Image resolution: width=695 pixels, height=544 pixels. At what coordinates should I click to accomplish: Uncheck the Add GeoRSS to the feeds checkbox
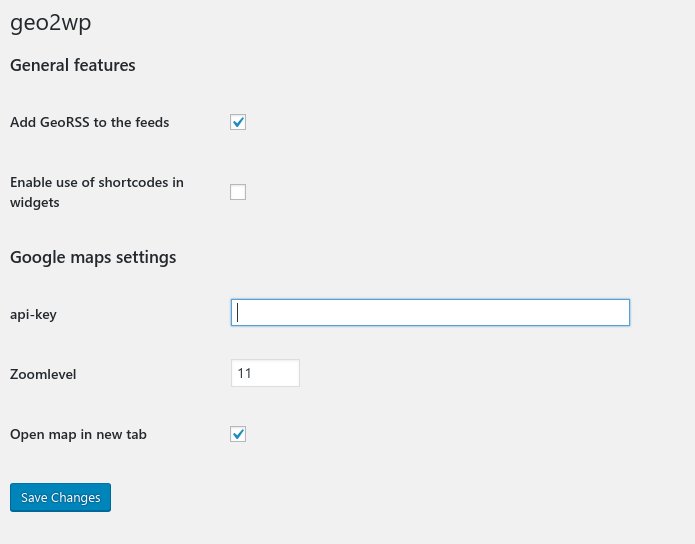(238, 123)
